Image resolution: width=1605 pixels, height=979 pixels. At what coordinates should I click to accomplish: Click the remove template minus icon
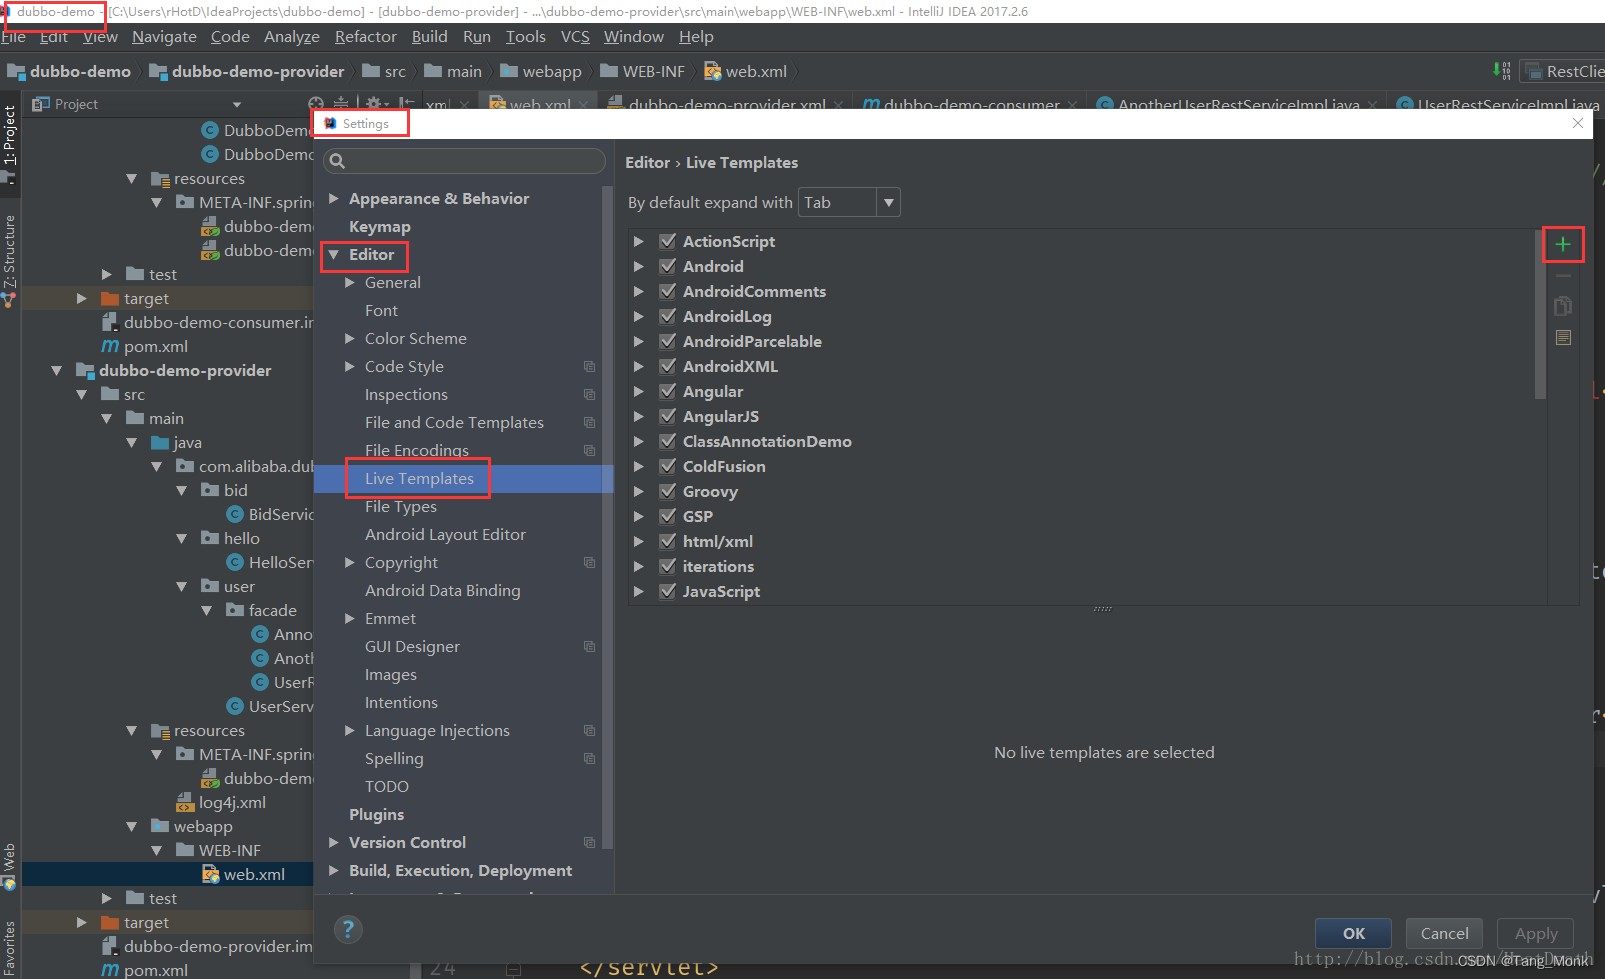click(x=1563, y=275)
